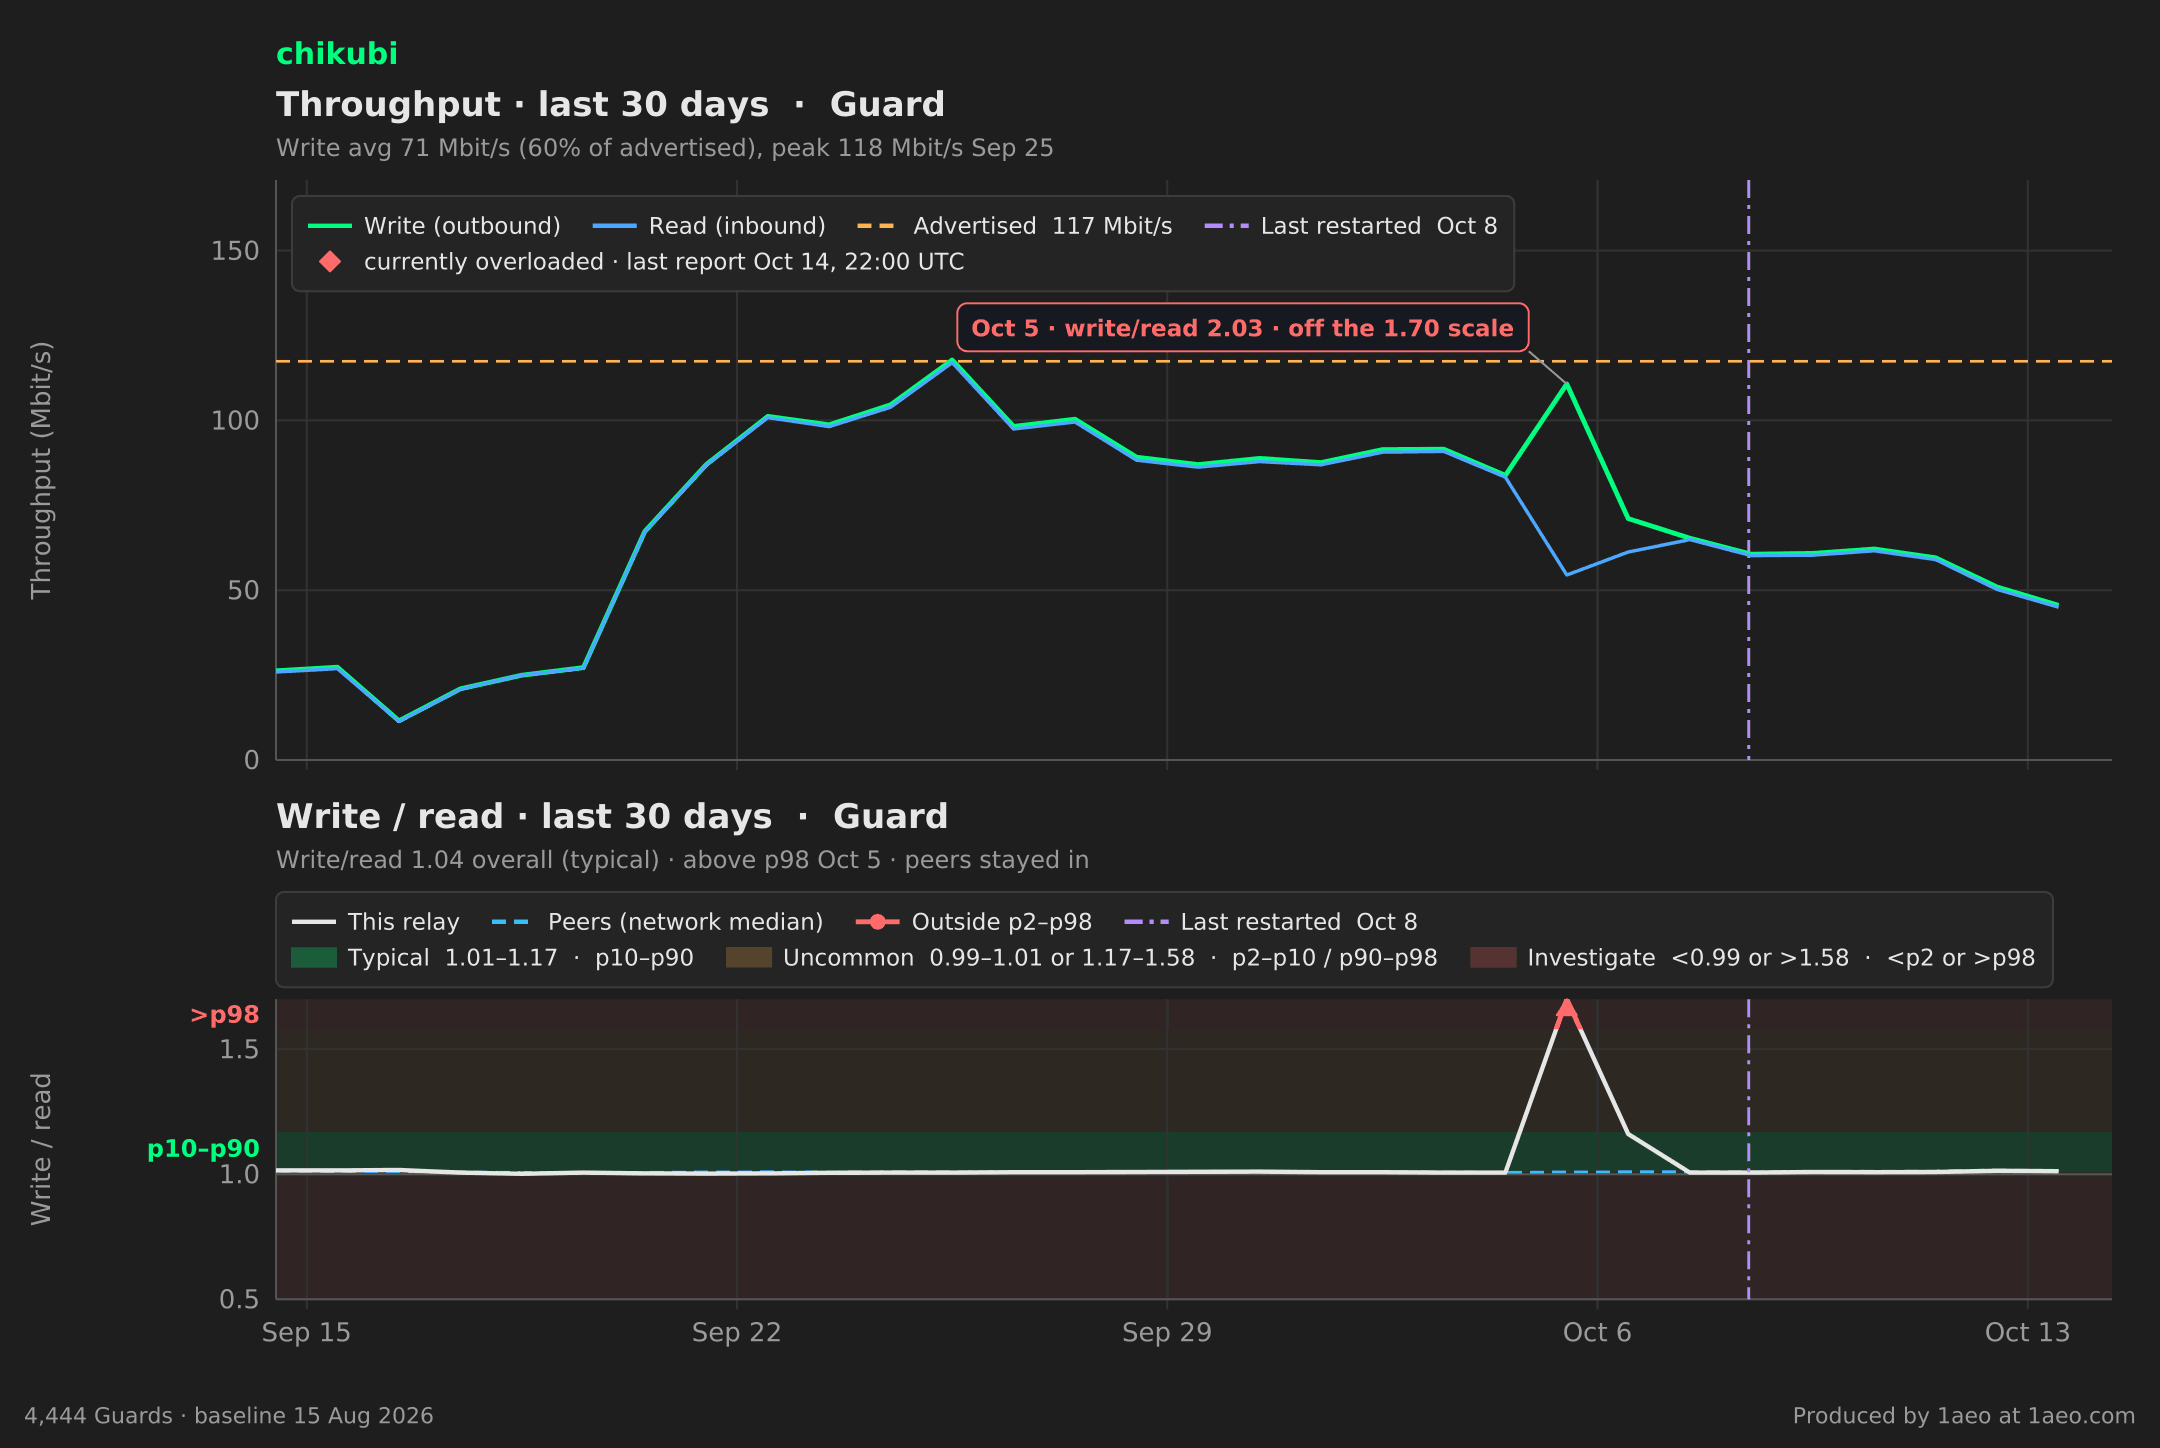Click the '4,444 Guards · baseline' footer text
Image resolution: width=2160 pixels, height=1448 pixels.
pos(229,1416)
